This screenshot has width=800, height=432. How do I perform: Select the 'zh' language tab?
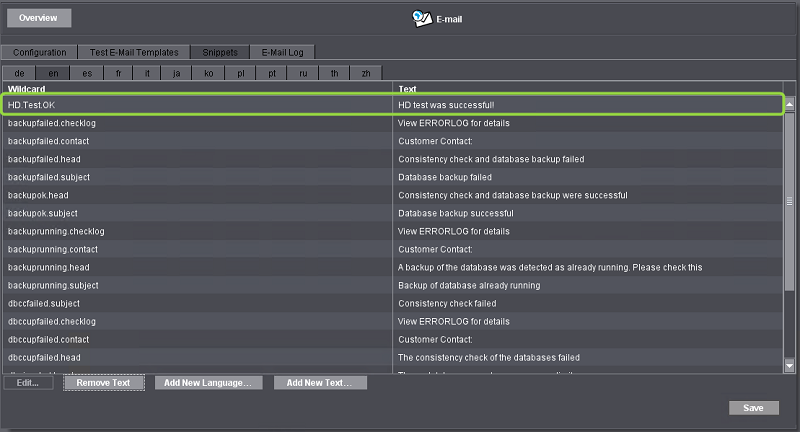(x=365, y=73)
